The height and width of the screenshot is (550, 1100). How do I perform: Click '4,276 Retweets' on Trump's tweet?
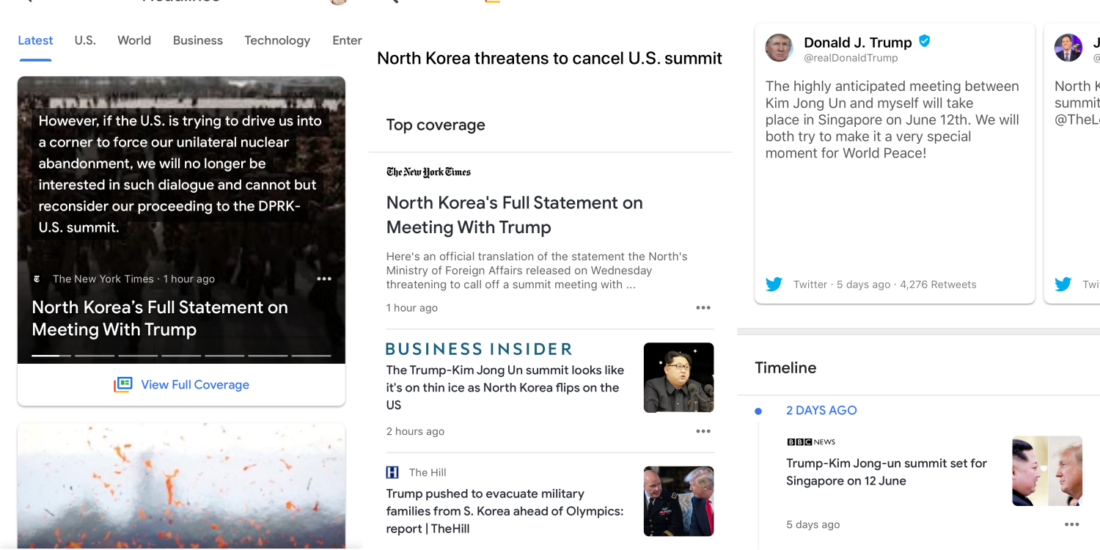tap(938, 285)
